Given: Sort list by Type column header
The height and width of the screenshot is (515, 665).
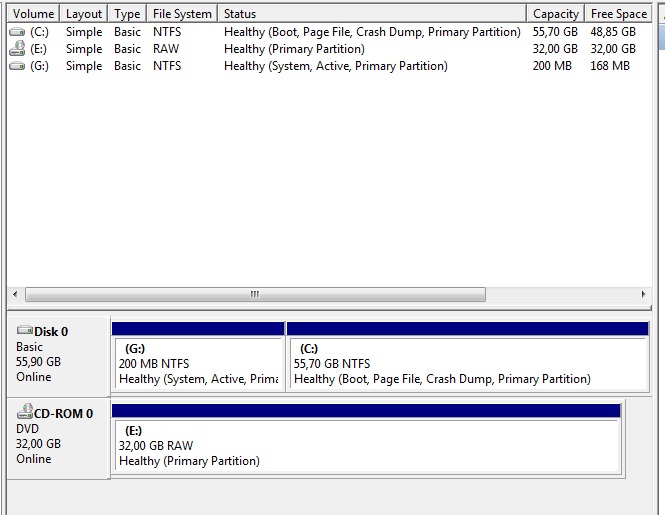Looking at the screenshot, I should [x=127, y=14].
